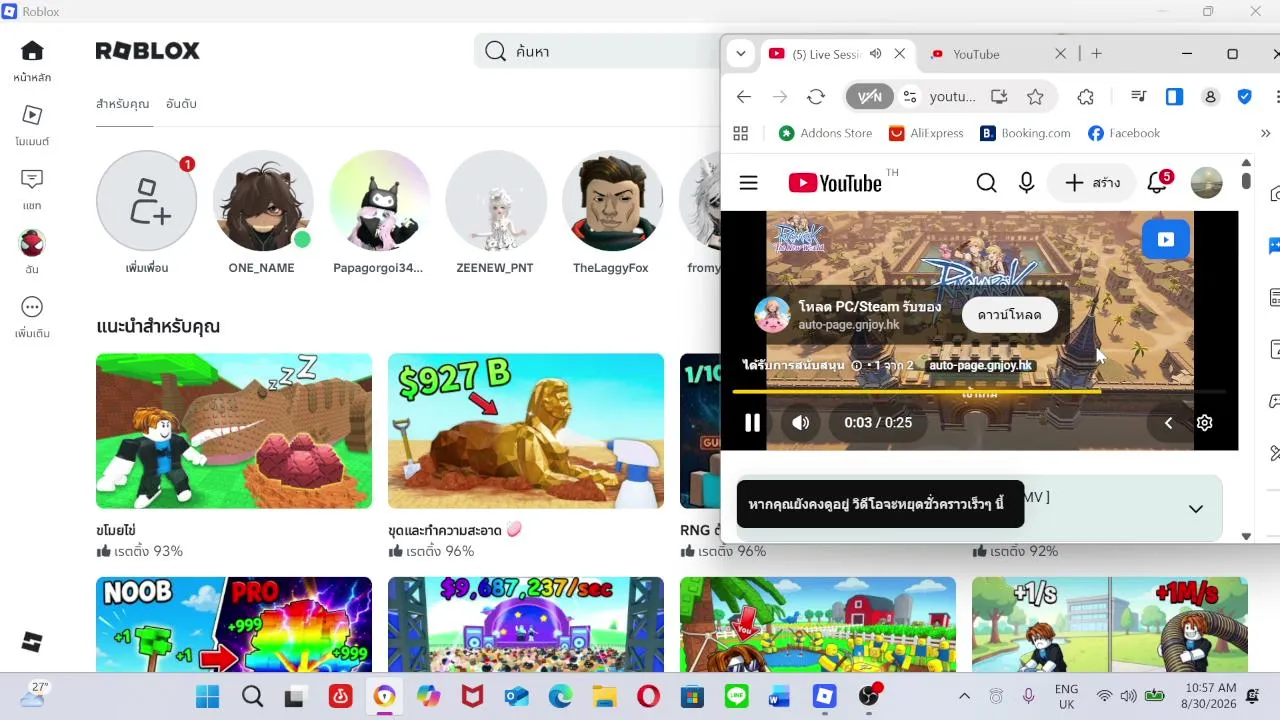Open the ขโมยไข่ game thumbnail
Viewport: 1280px width, 720px height.
(x=234, y=431)
